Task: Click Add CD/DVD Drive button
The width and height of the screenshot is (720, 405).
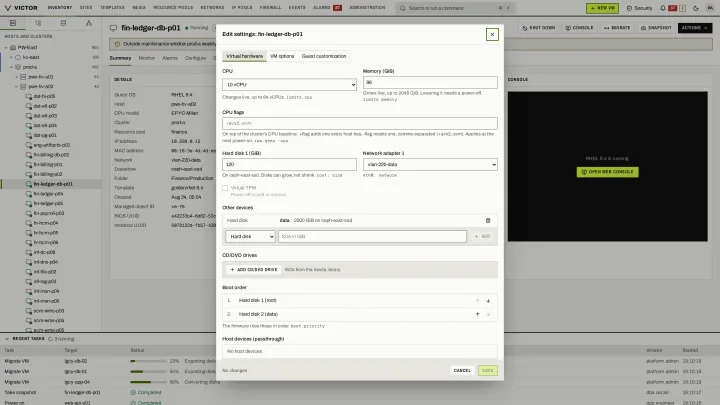Action: click(x=253, y=270)
